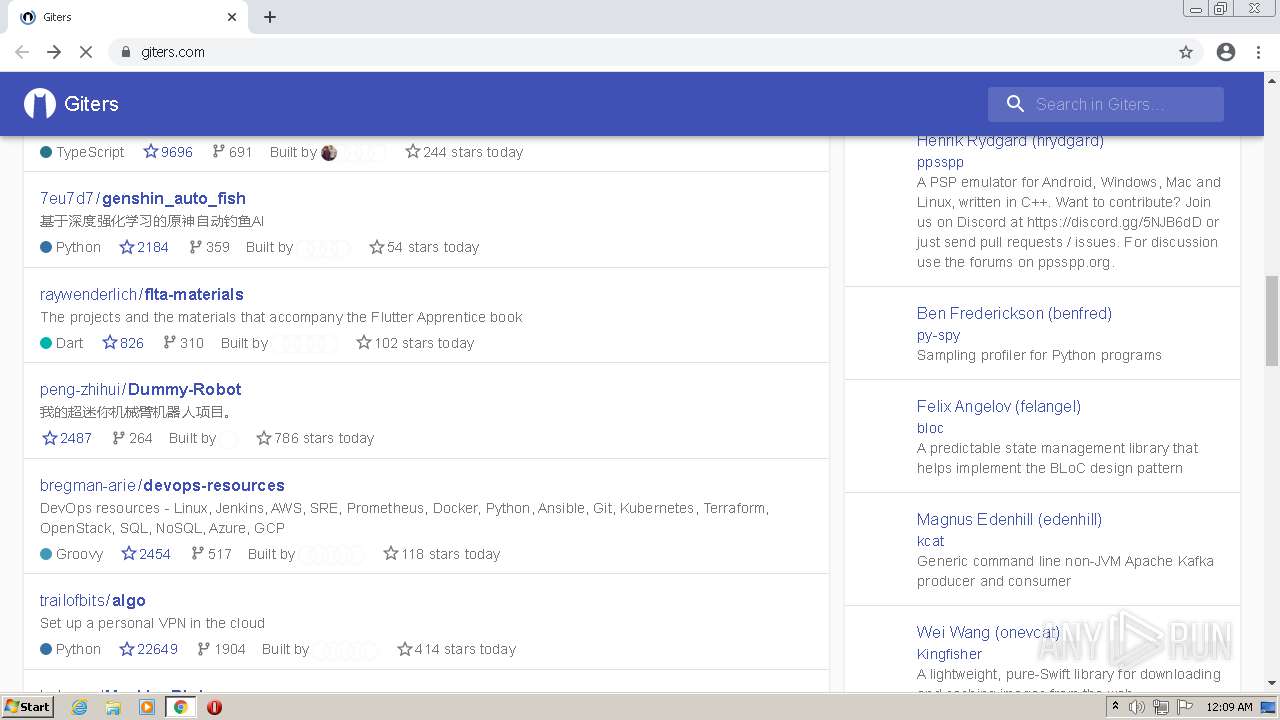1280x720 pixels.
Task: Click the search magnifier icon
Action: click(1015, 104)
